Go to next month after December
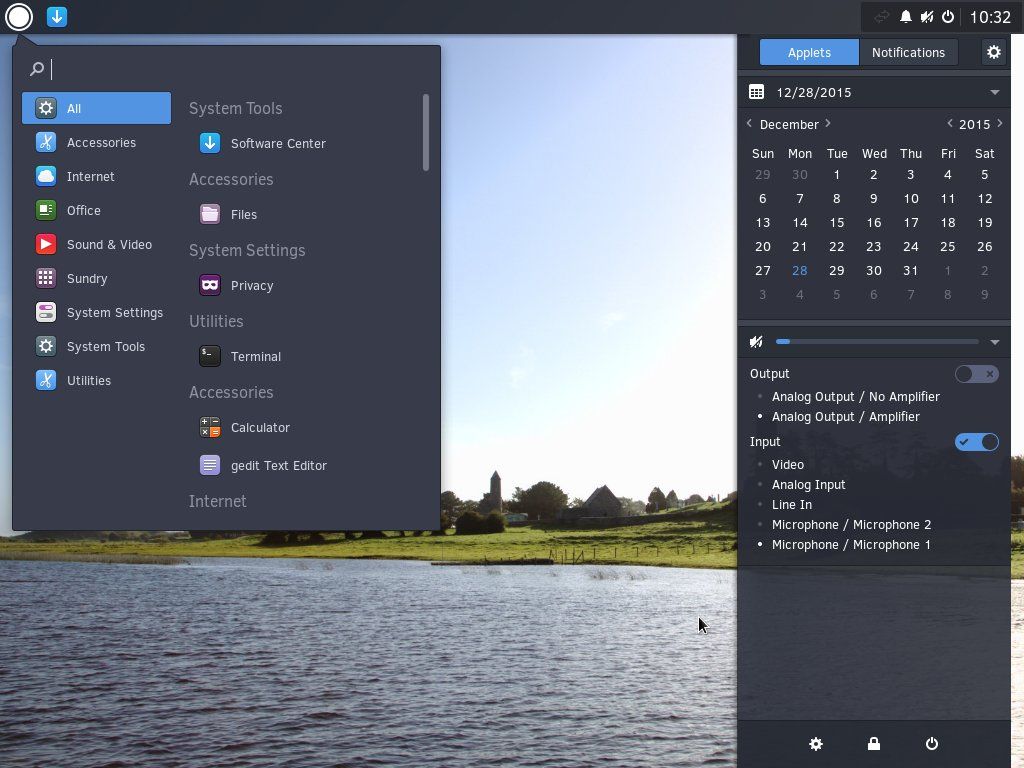Viewport: 1024px width, 768px height. [828, 124]
